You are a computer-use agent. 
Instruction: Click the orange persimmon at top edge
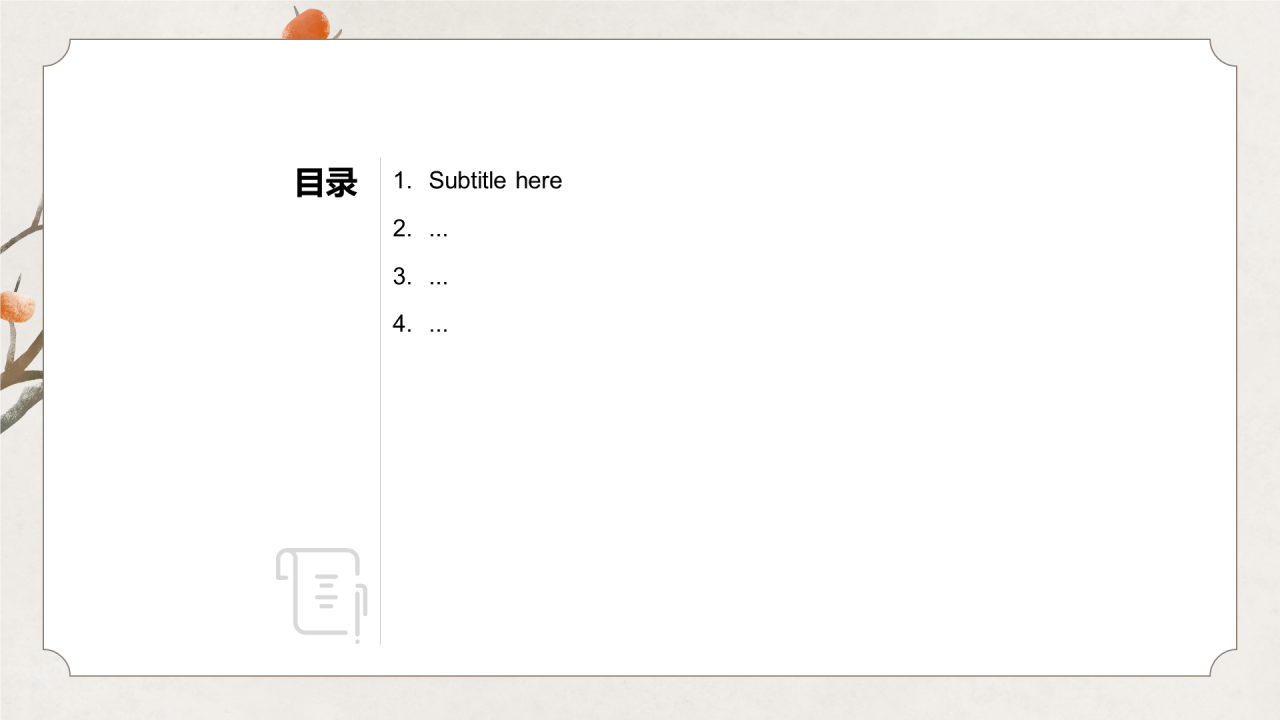(306, 24)
